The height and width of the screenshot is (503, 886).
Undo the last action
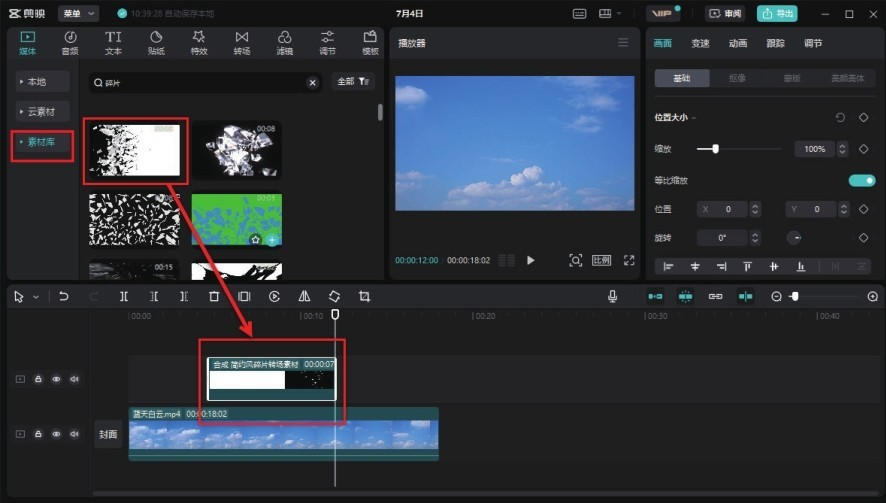[x=64, y=296]
